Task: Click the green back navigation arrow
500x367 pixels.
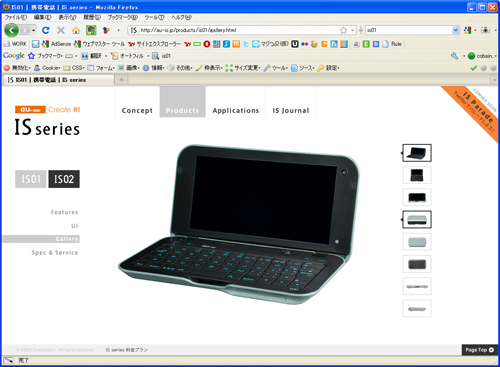Action: tap(11, 30)
